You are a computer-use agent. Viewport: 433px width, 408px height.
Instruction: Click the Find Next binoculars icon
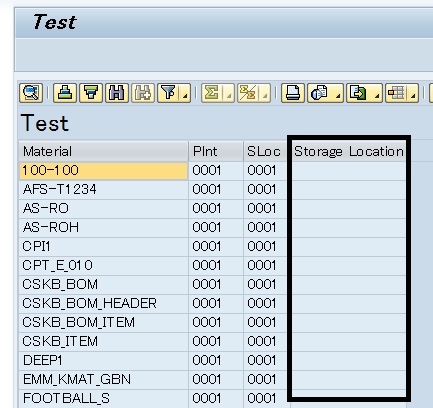[x=143, y=93]
